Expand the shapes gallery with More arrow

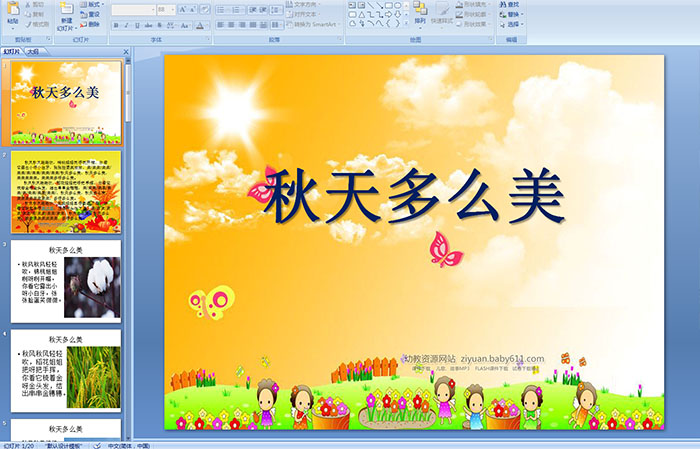[x=406, y=24]
